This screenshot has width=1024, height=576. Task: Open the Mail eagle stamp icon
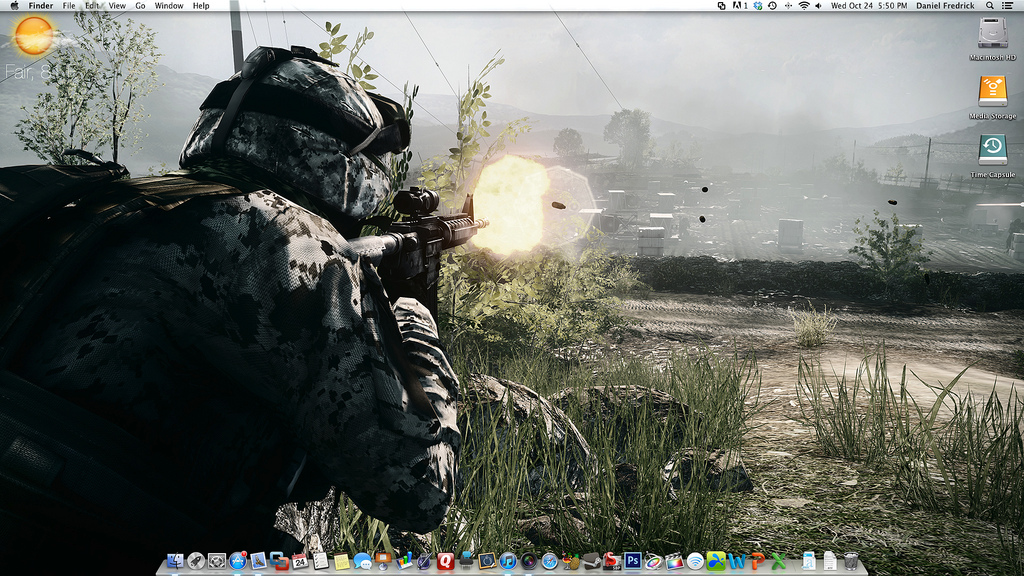pyautogui.click(x=258, y=561)
